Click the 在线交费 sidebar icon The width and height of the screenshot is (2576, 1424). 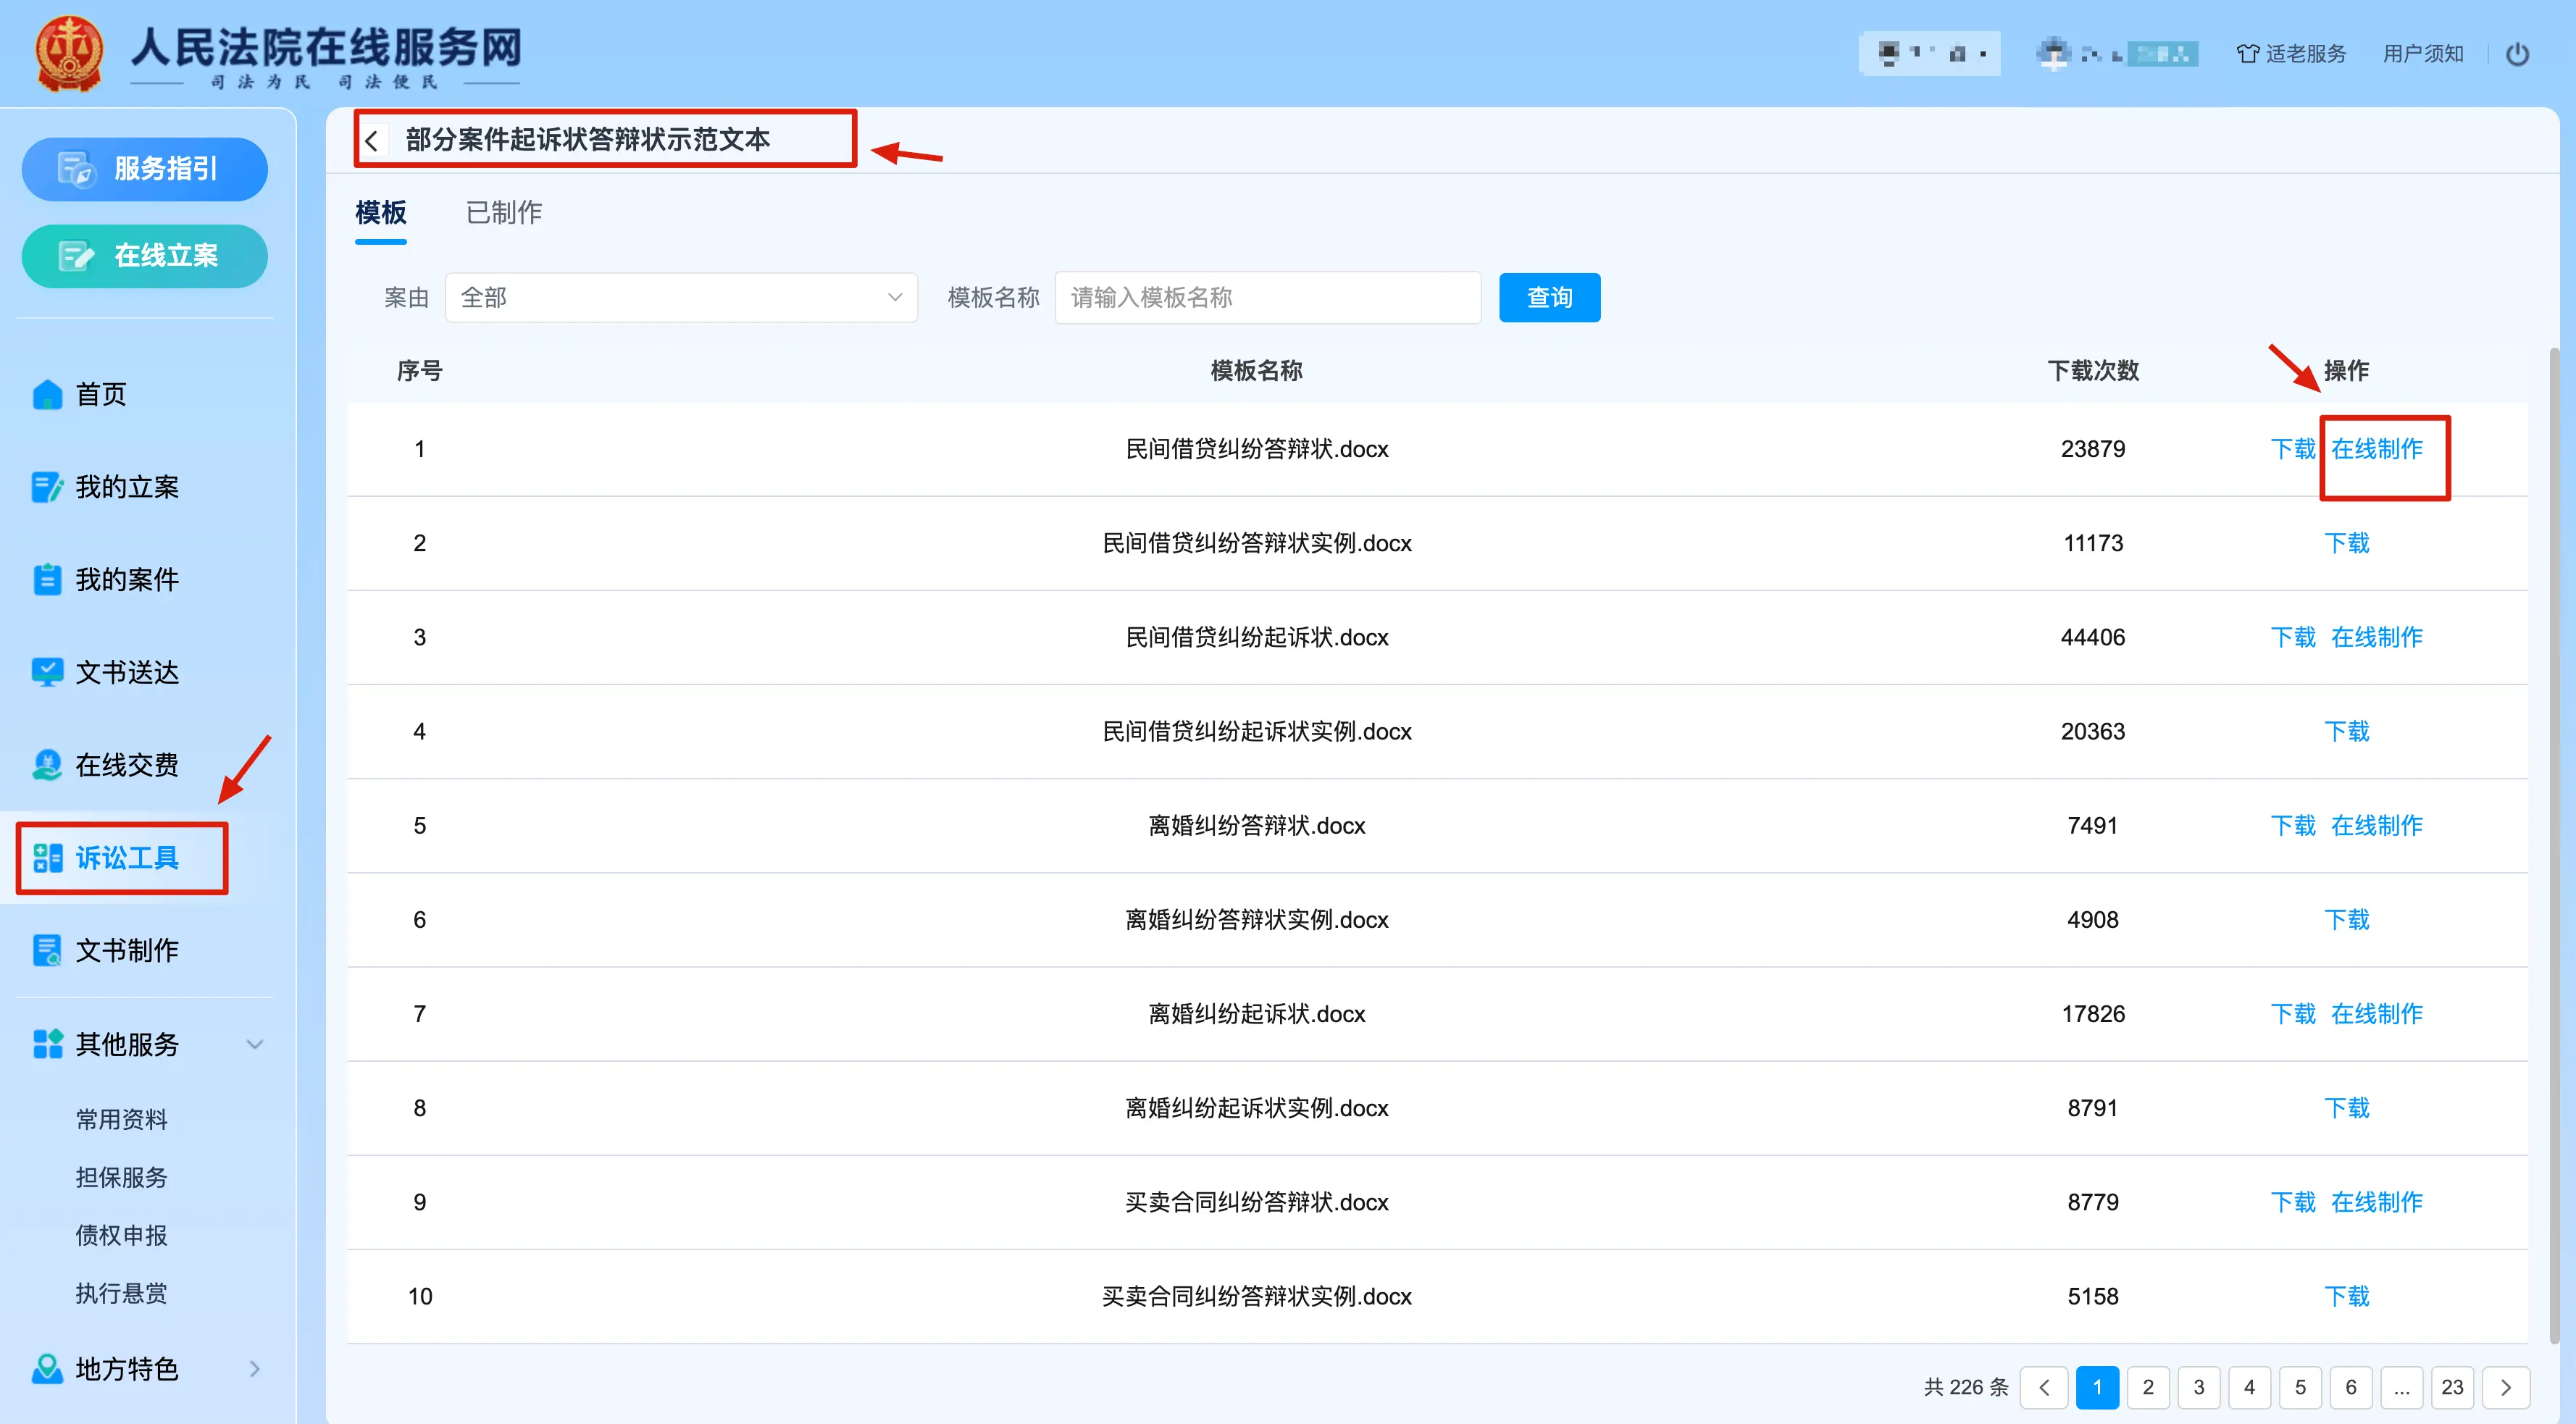47,765
